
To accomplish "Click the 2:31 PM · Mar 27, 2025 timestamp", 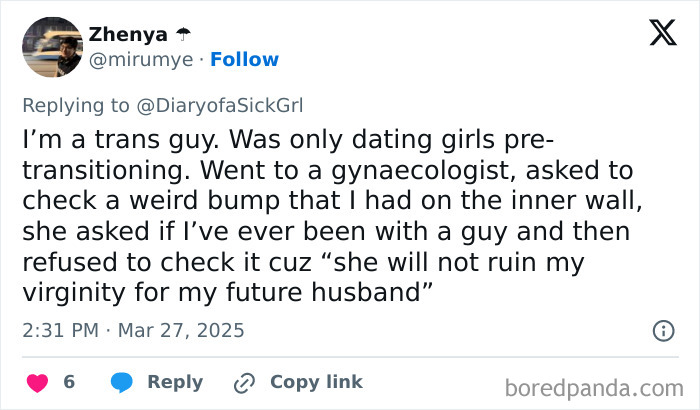I will point(132,330).
